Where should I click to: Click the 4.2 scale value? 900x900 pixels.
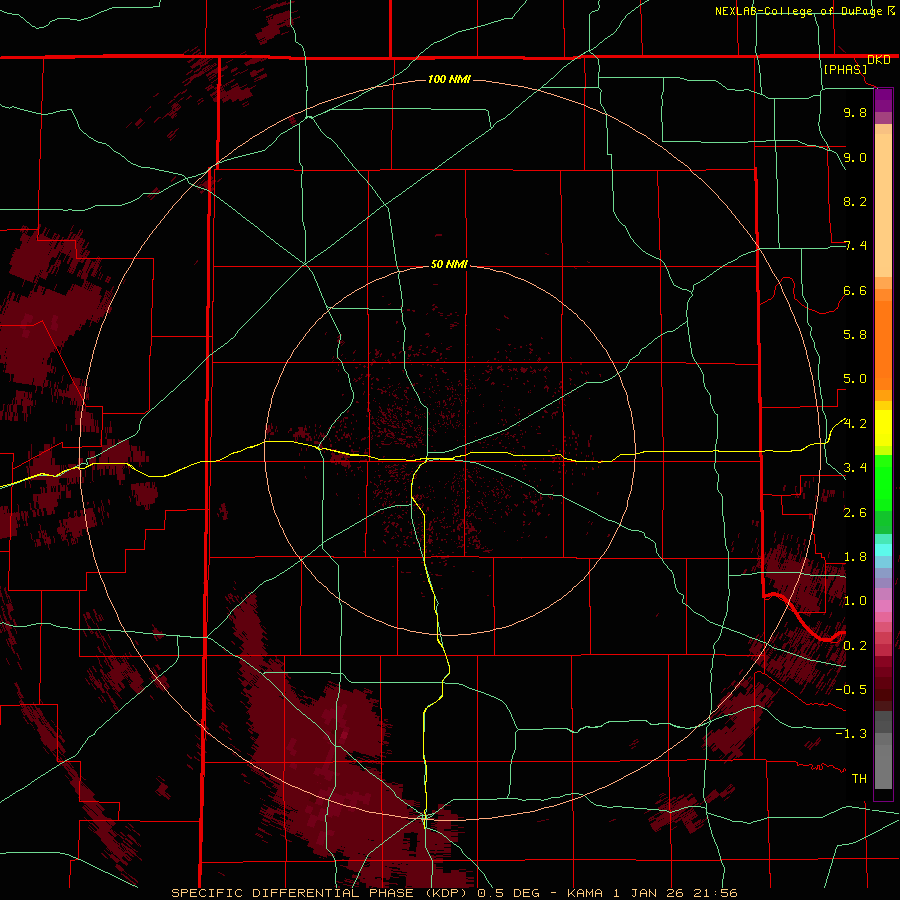pyautogui.click(x=855, y=424)
